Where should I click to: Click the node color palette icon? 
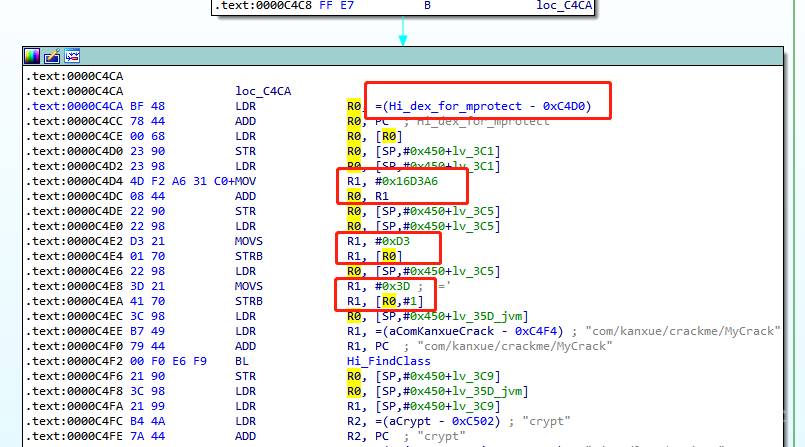tap(32, 56)
